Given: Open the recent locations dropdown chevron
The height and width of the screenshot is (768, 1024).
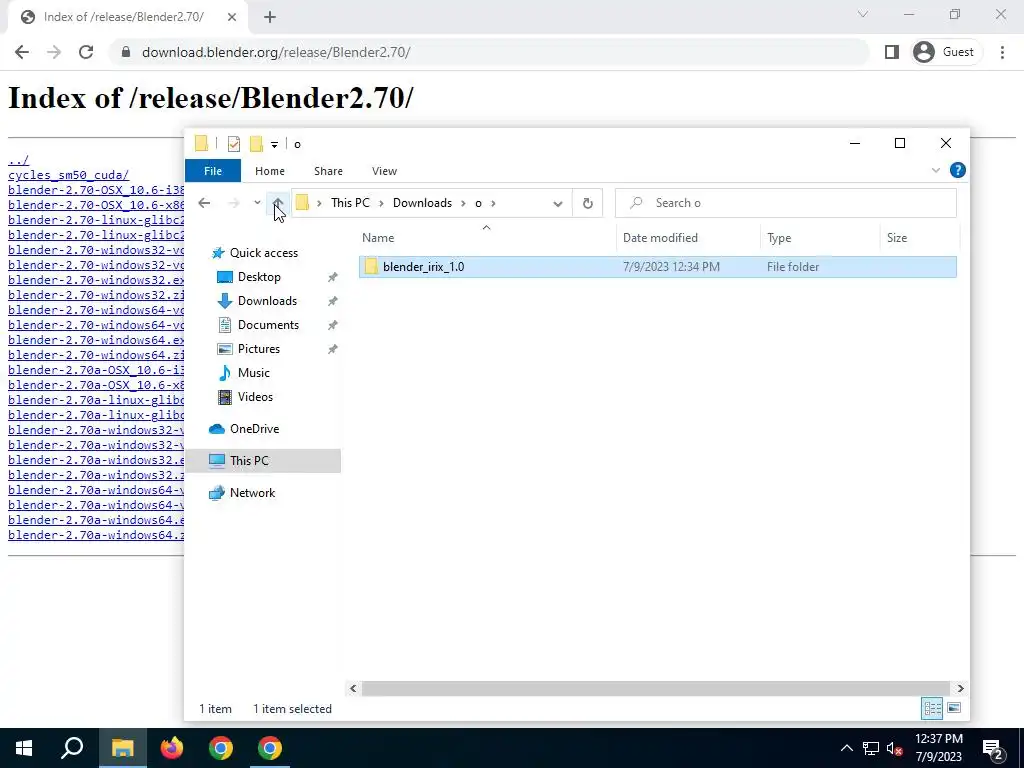Looking at the screenshot, I should [x=257, y=203].
